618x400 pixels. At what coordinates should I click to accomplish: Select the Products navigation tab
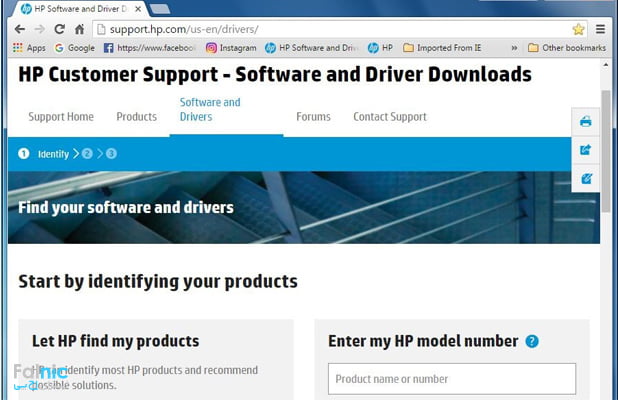pos(136,117)
